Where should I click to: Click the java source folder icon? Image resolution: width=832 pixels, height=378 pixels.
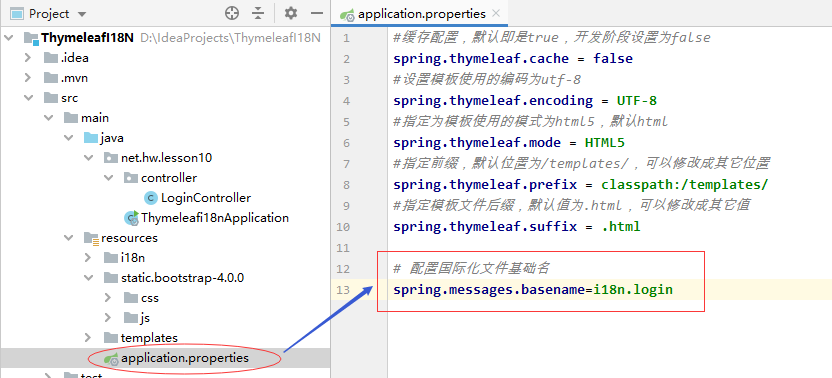coord(91,138)
